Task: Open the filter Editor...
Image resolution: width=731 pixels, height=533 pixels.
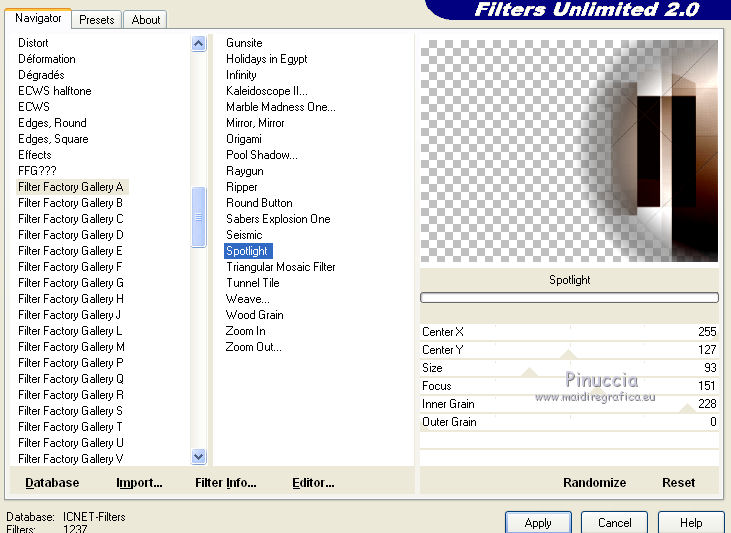Action: point(313,483)
